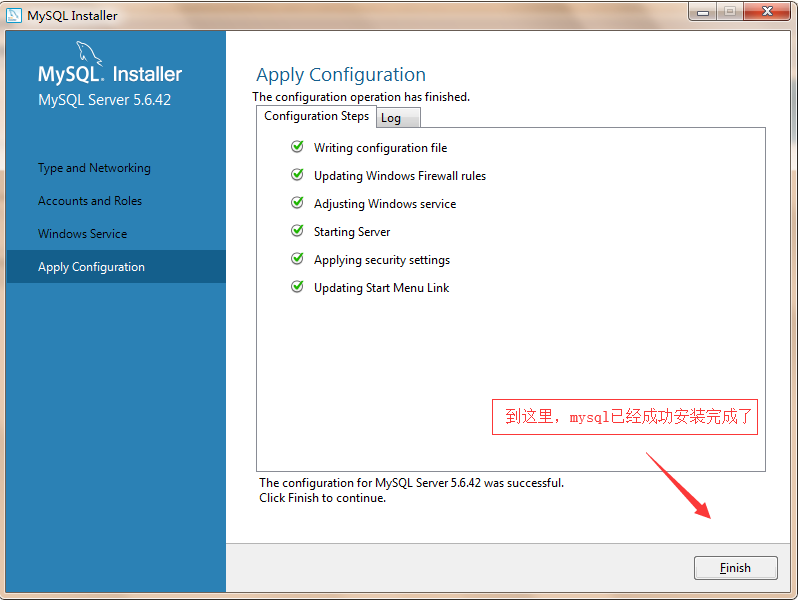Image resolution: width=798 pixels, height=600 pixels.
Task: Click check icon for Adjusting Windows service
Action: coord(297,203)
